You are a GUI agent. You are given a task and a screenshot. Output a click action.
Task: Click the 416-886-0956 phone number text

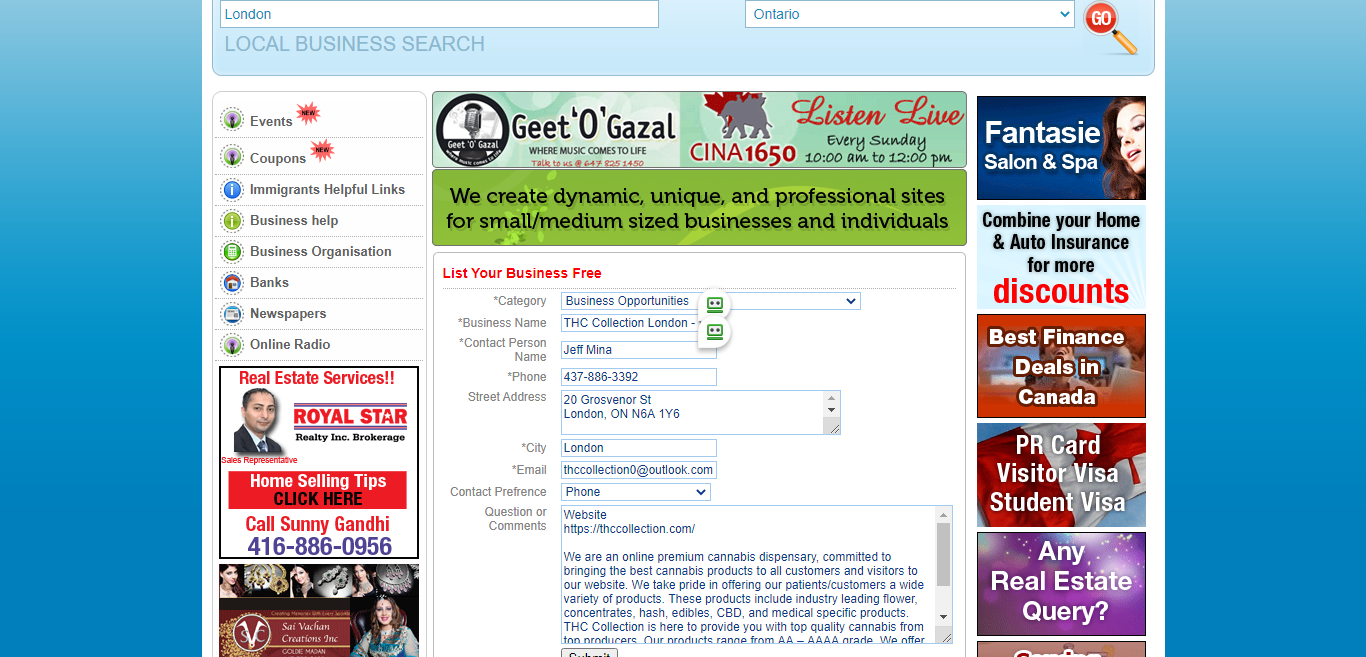click(x=320, y=546)
